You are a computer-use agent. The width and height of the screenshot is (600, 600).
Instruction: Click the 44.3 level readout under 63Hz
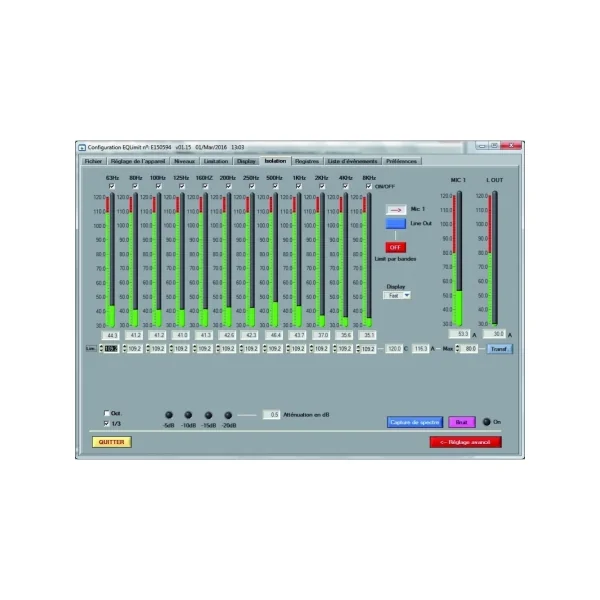click(110, 336)
